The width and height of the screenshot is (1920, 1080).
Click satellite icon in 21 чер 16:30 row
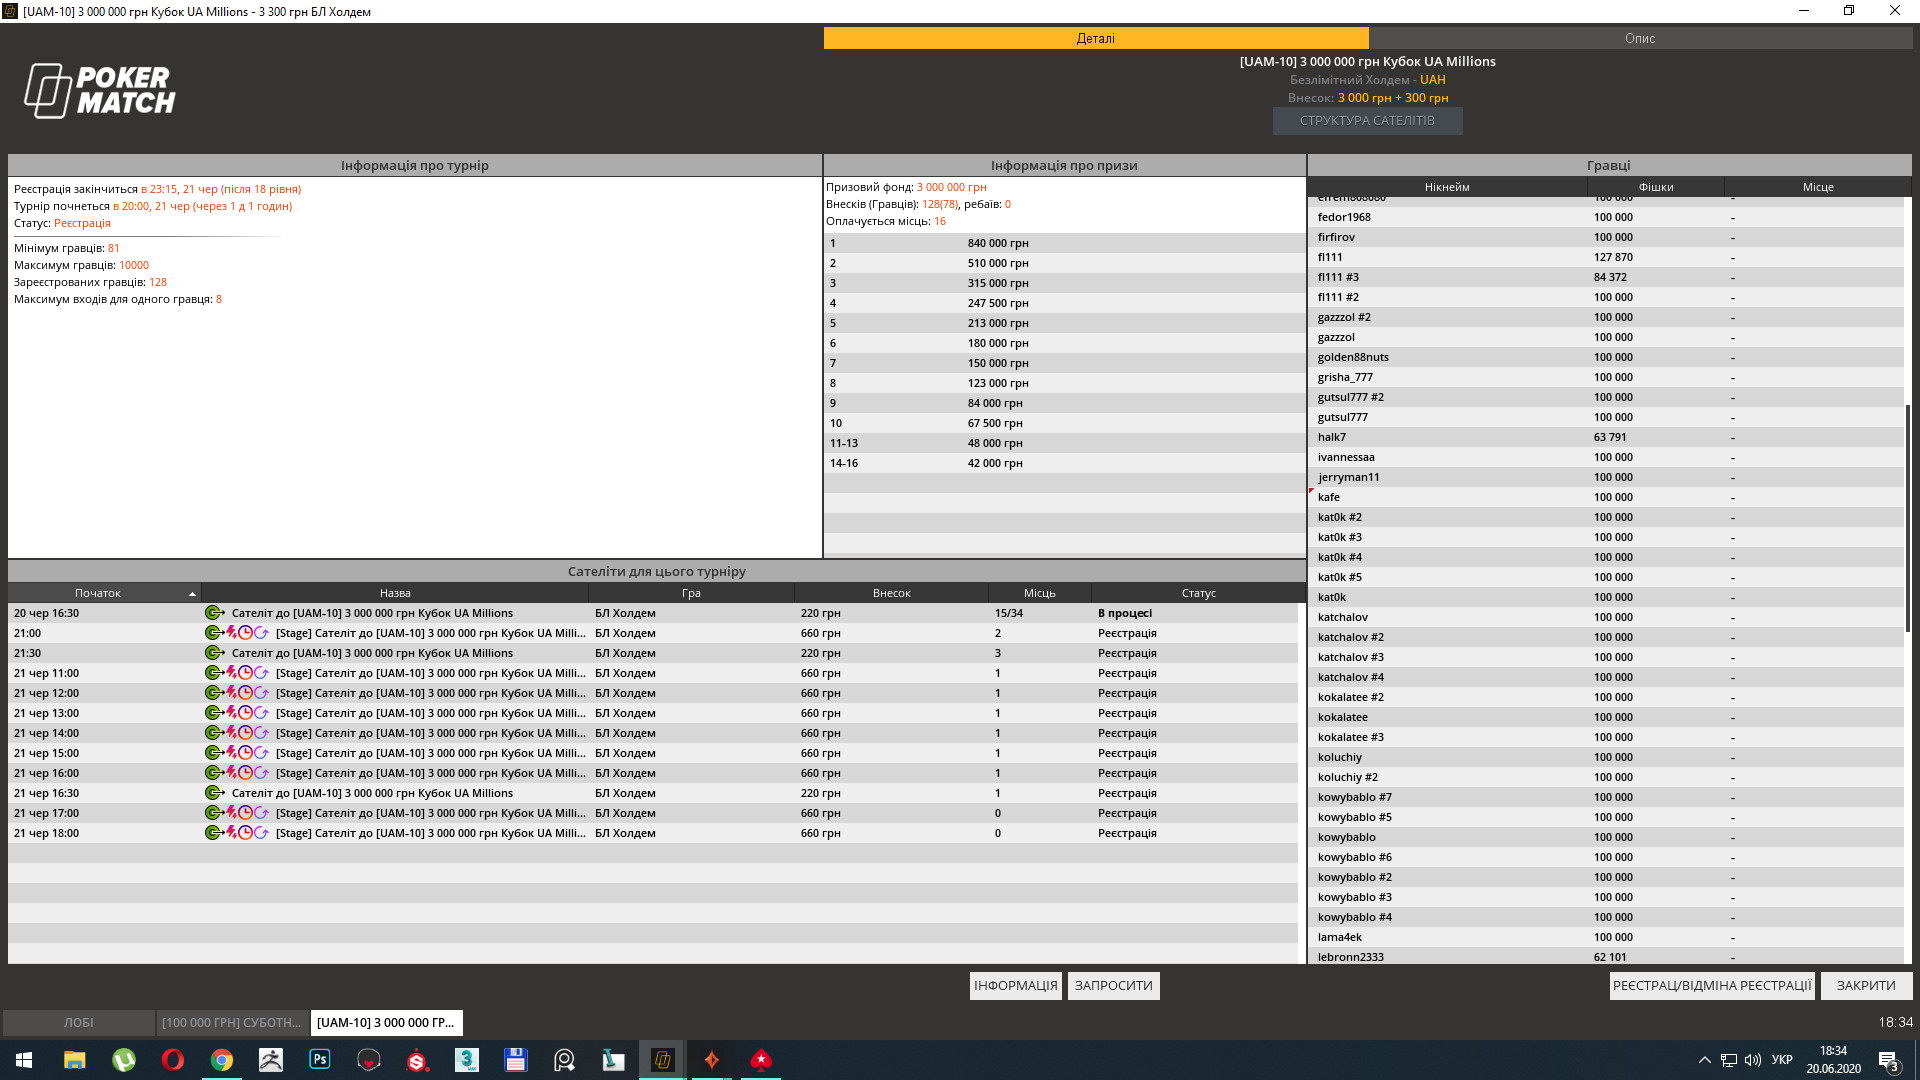coord(214,793)
